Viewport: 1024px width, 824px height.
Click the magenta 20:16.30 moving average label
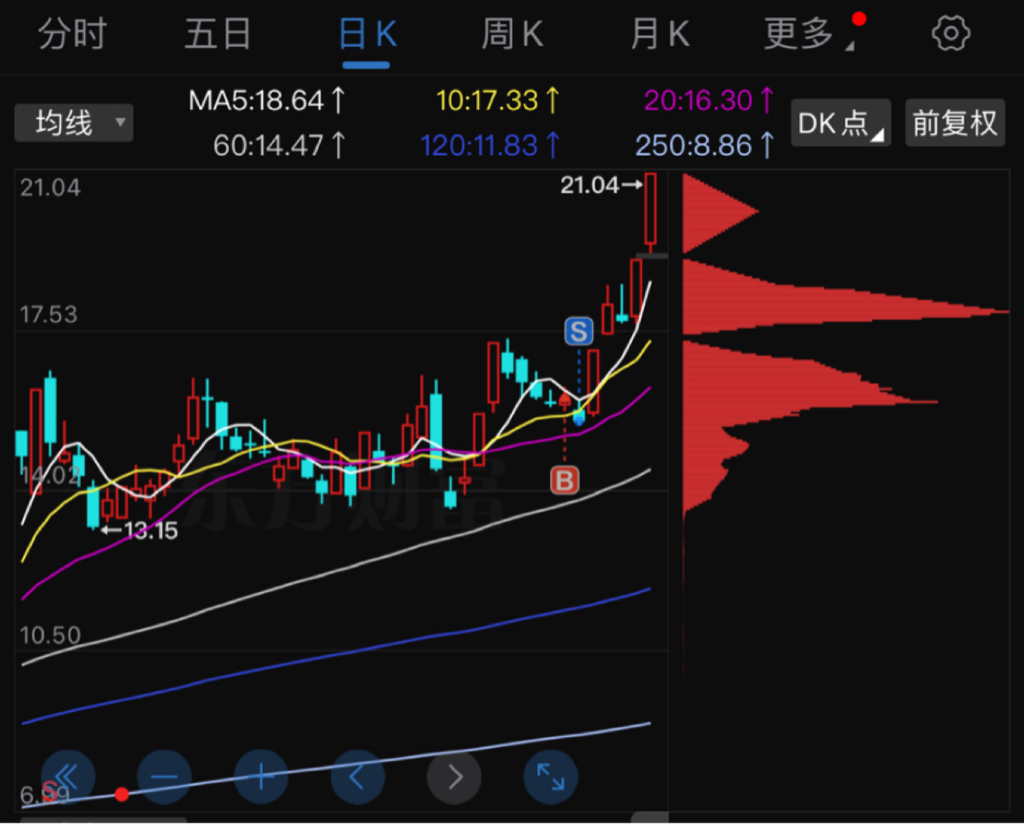click(709, 101)
